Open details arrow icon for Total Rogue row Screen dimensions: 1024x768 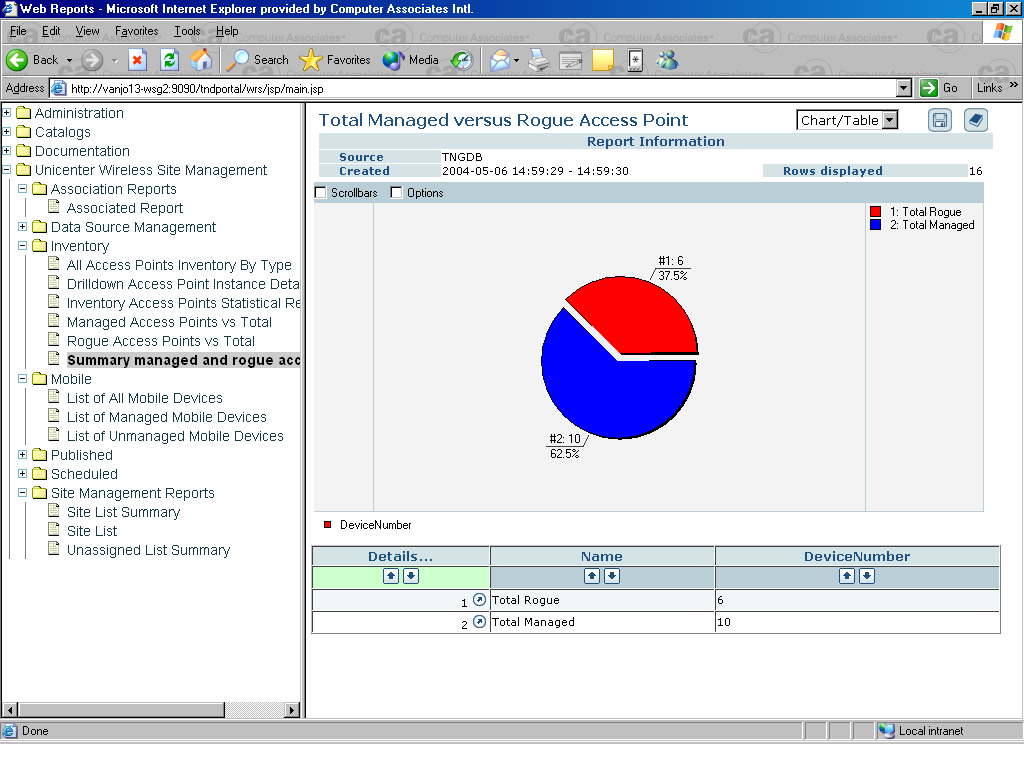tap(479, 600)
